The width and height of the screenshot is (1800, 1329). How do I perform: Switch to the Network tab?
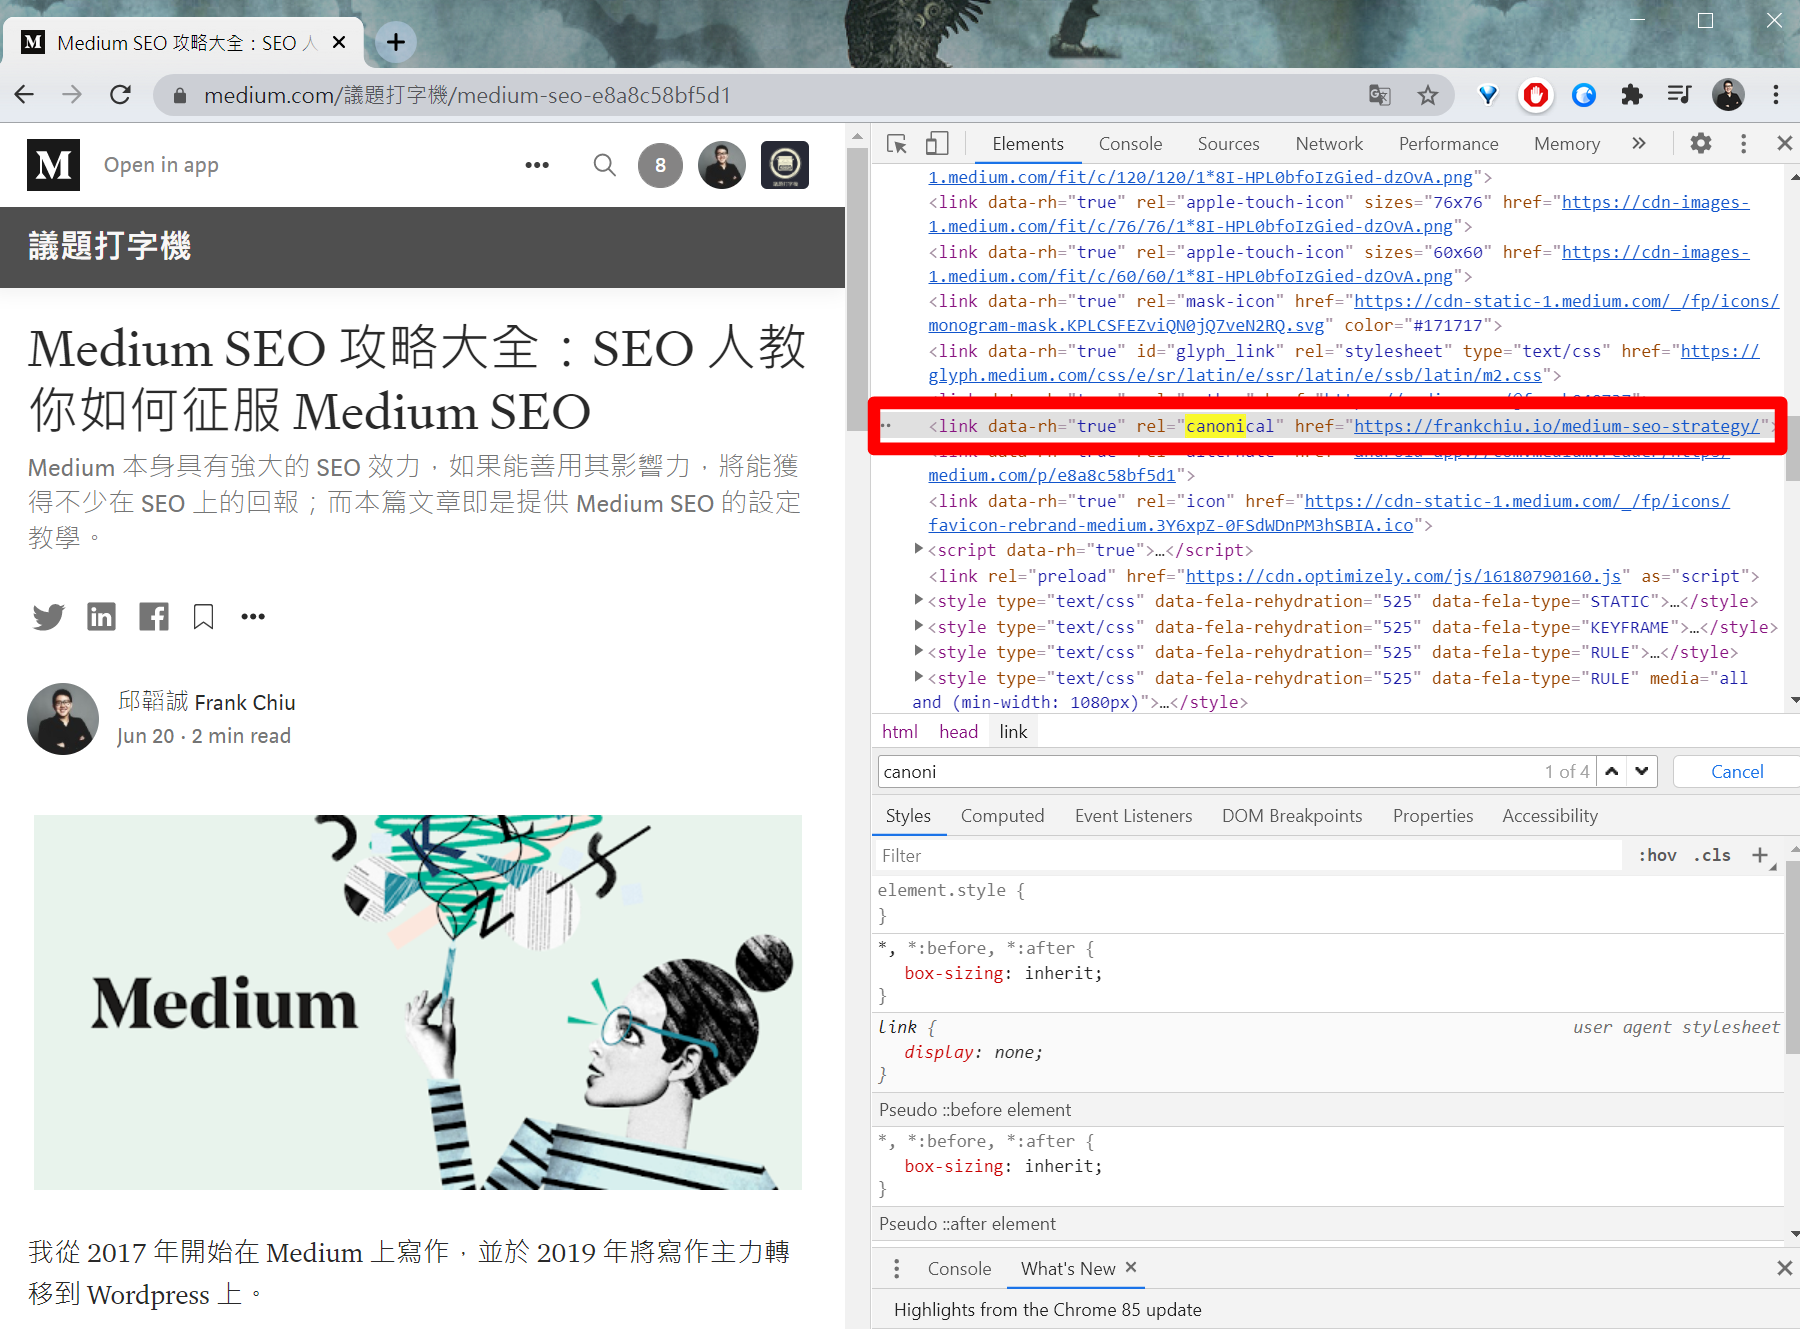pyautogui.click(x=1328, y=144)
